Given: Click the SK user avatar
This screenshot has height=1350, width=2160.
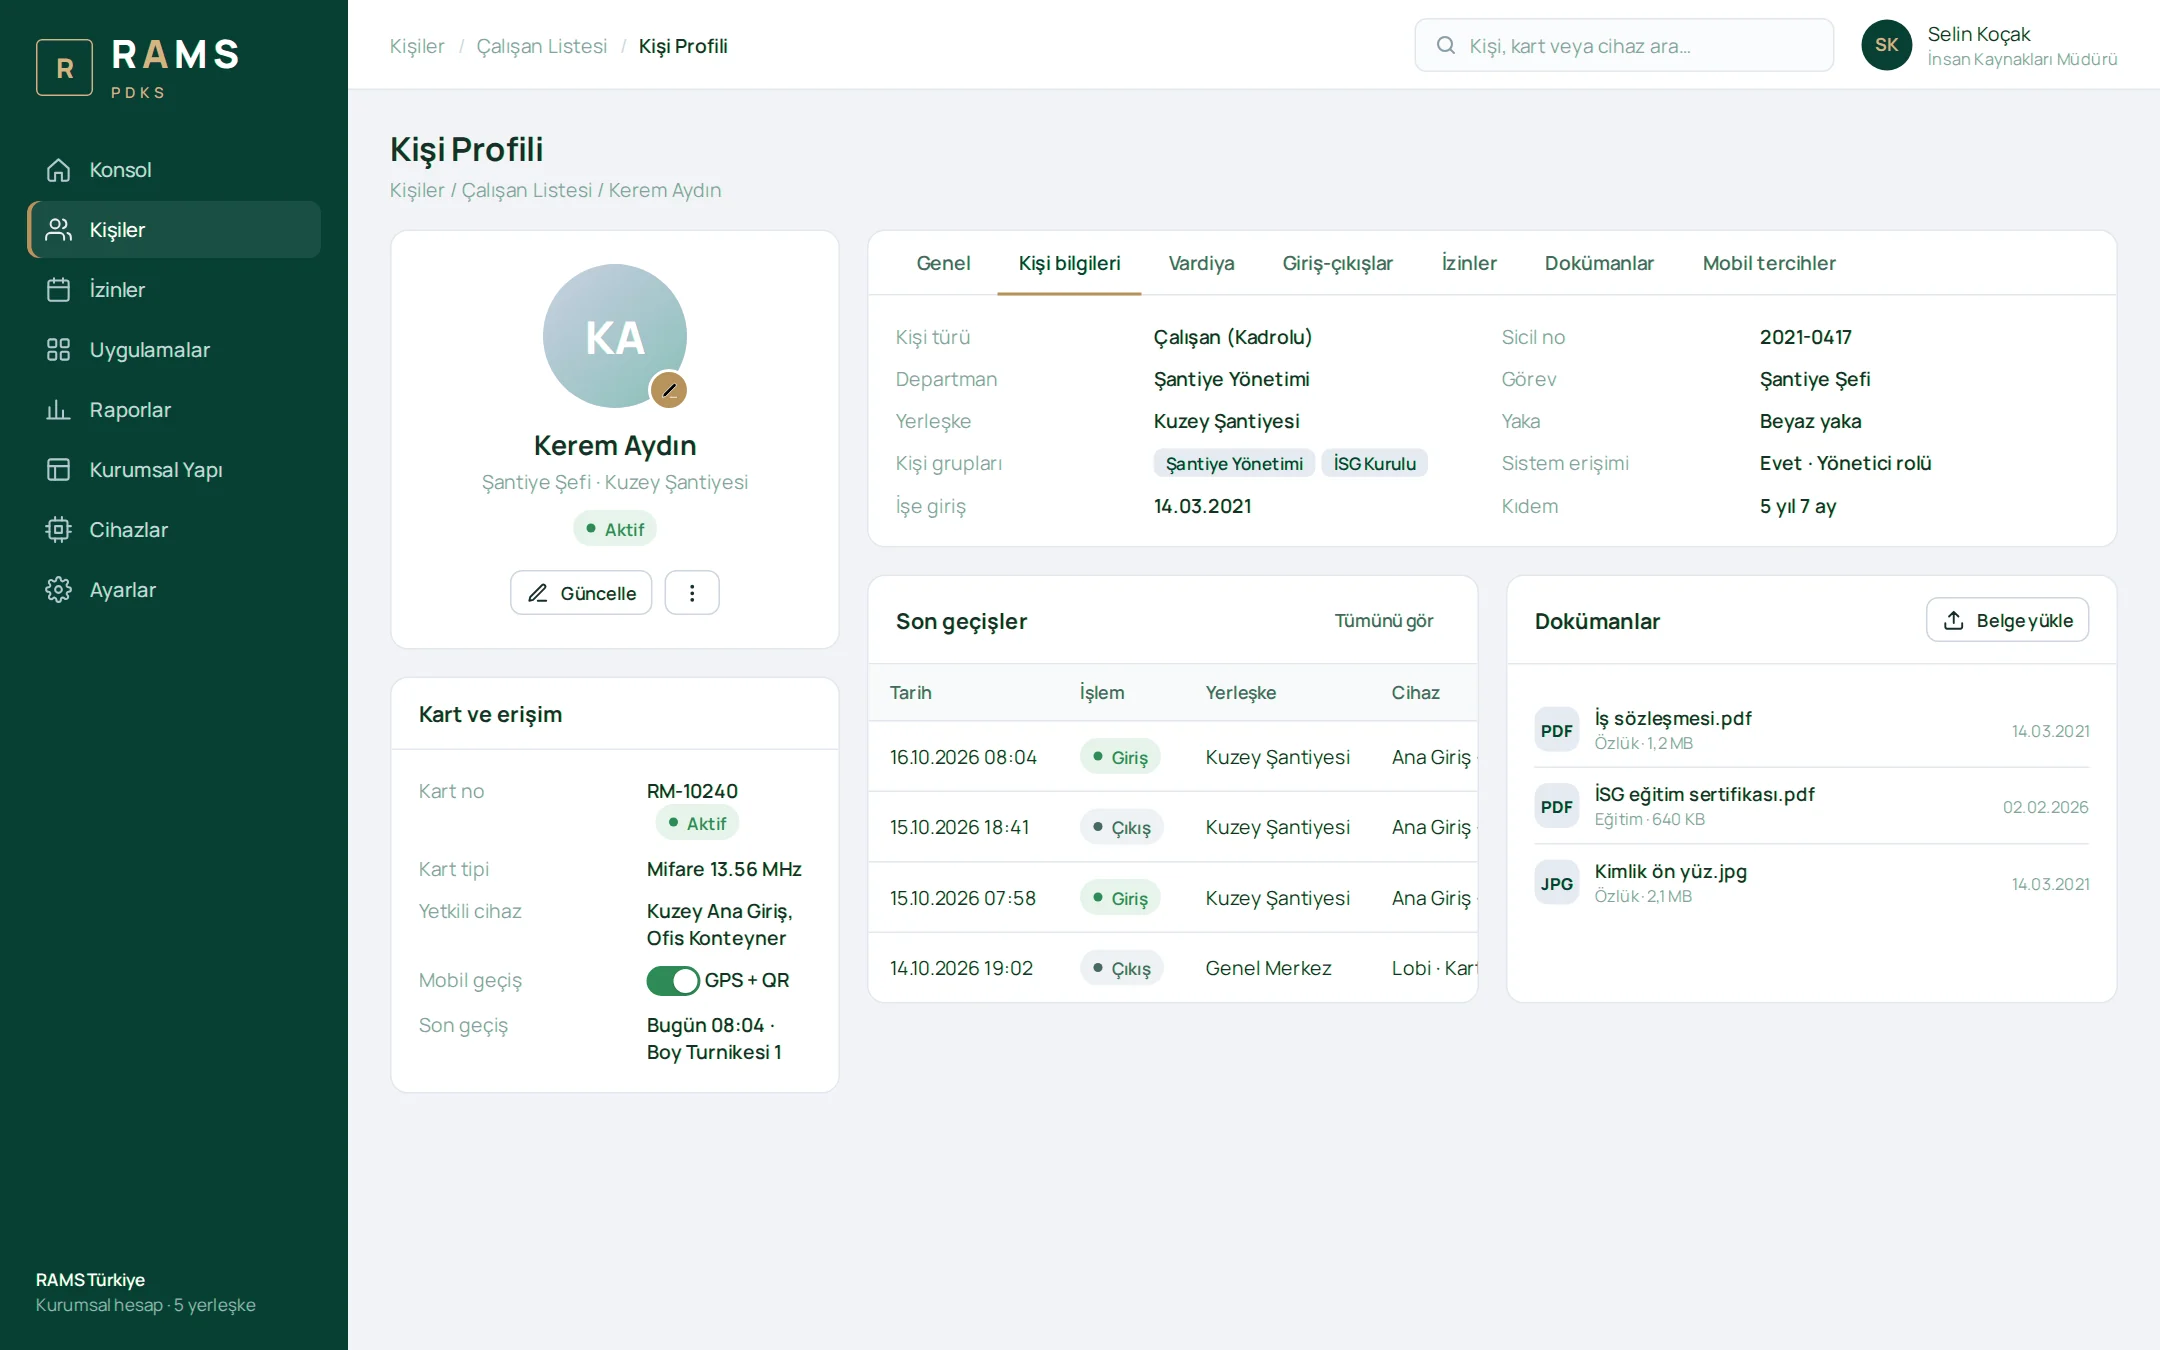Looking at the screenshot, I should 1886,45.
